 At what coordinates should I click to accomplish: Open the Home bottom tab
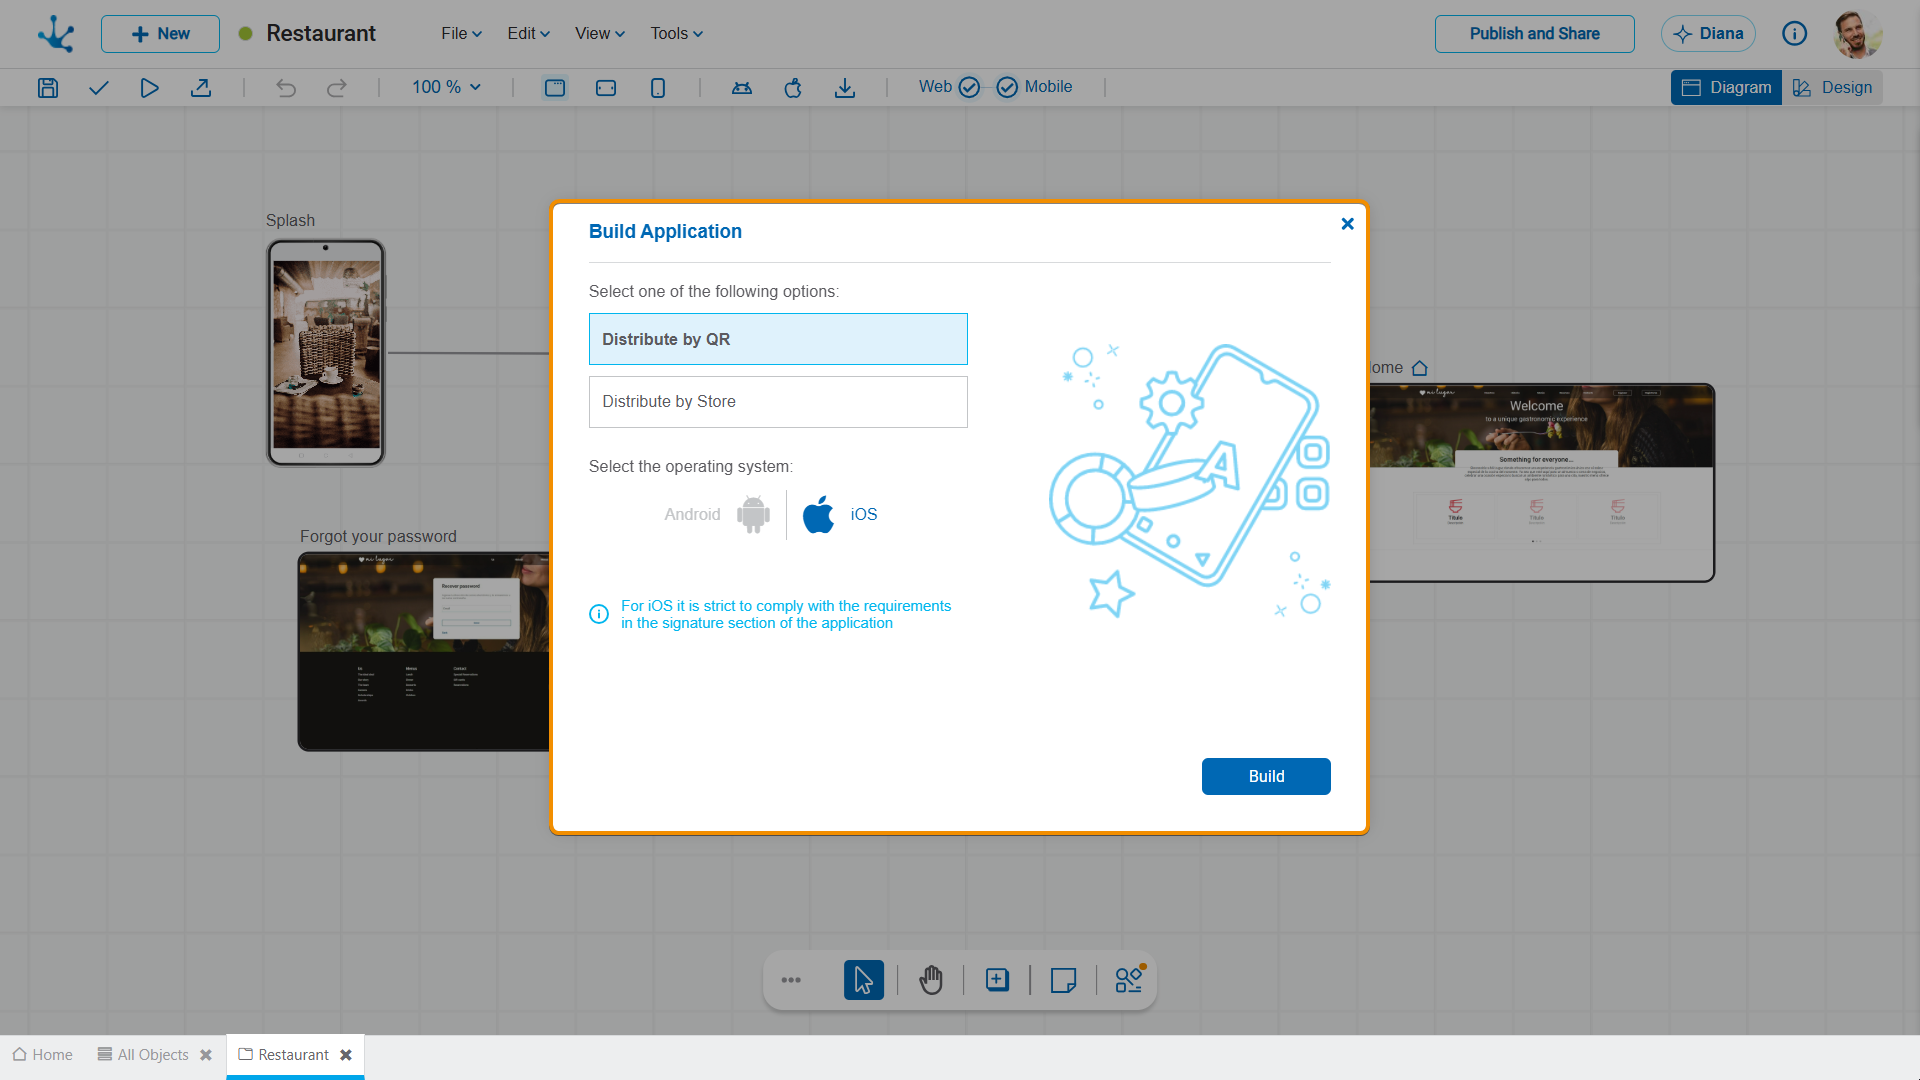tap(43, 1055)
